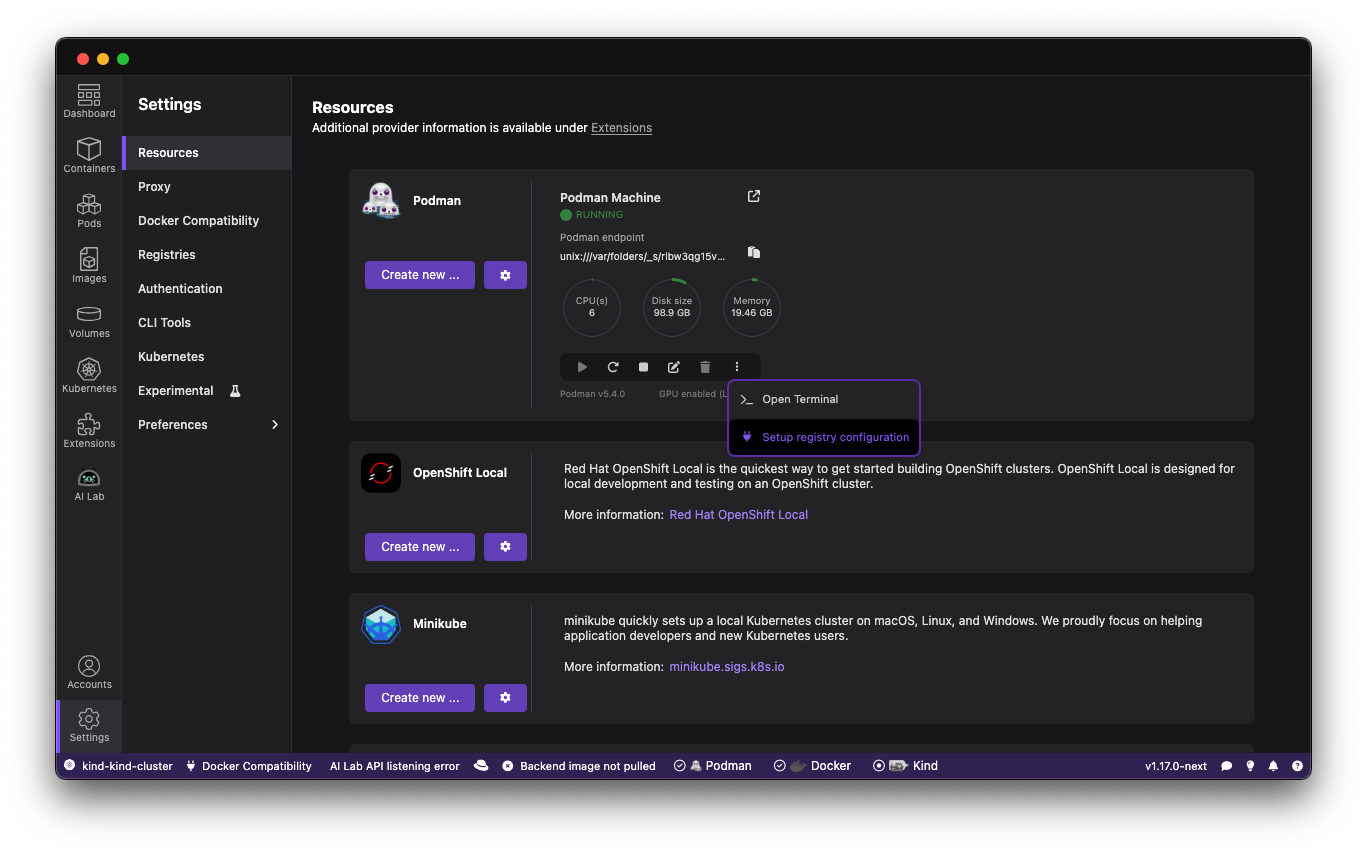The height and width of the screenshot is (853, 1367).
Task: Open the Extensions link in header
Action: click(621, 128)
